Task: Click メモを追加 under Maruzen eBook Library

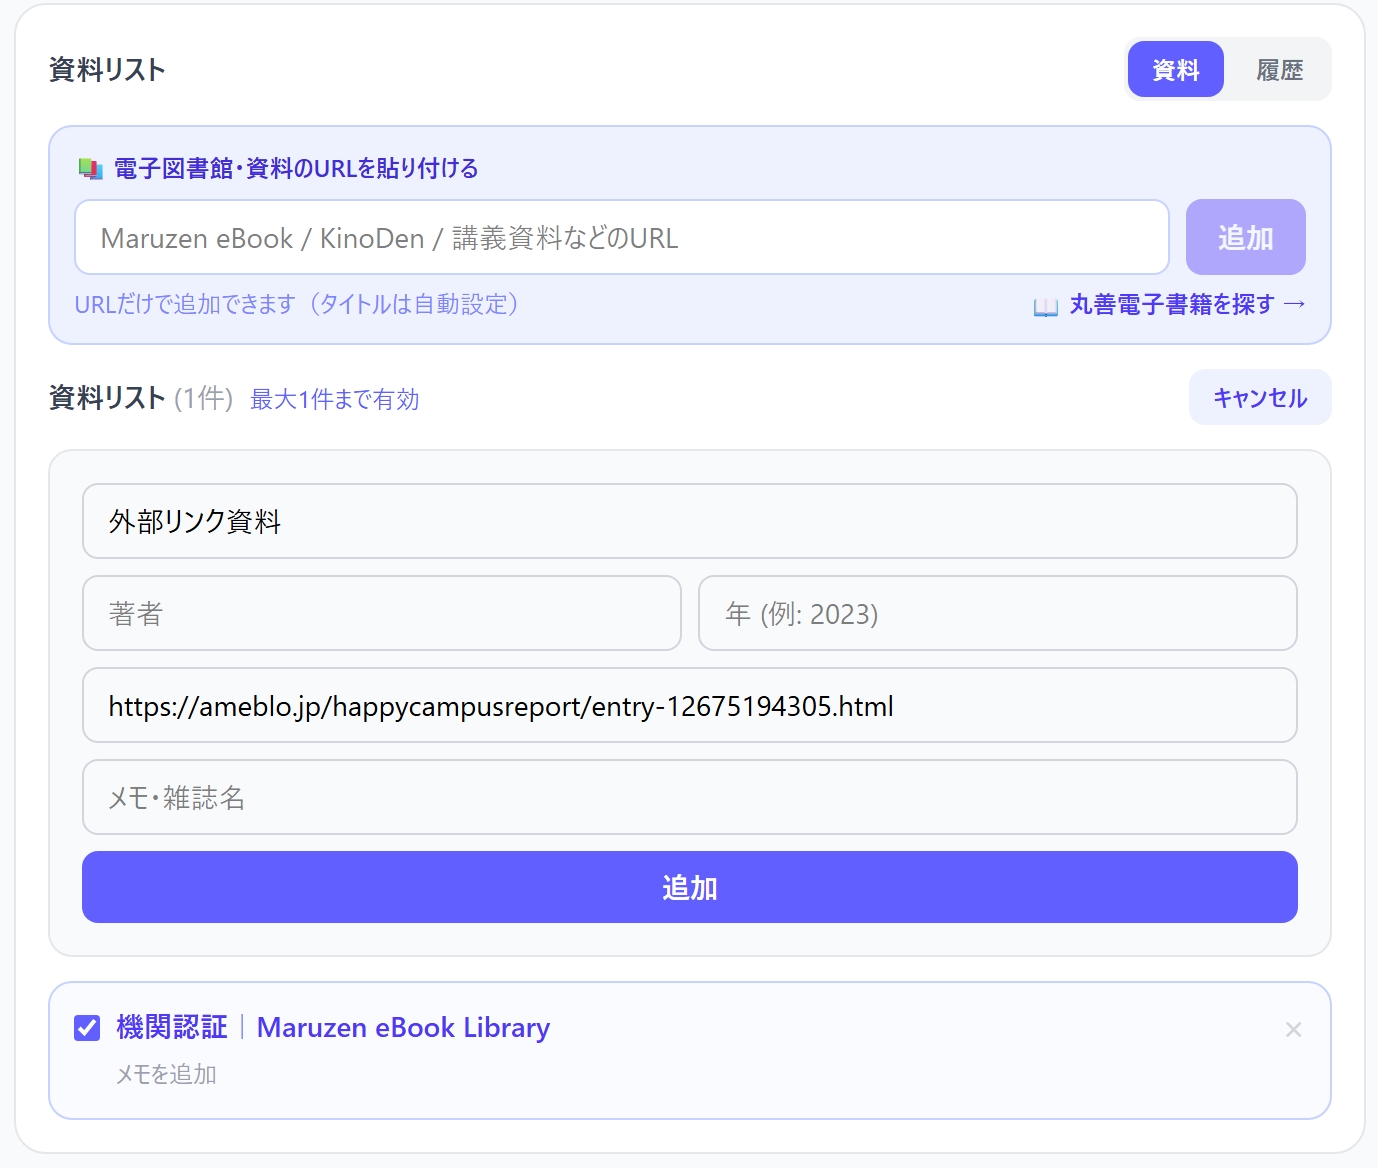Action: (x=166, y=1074)
